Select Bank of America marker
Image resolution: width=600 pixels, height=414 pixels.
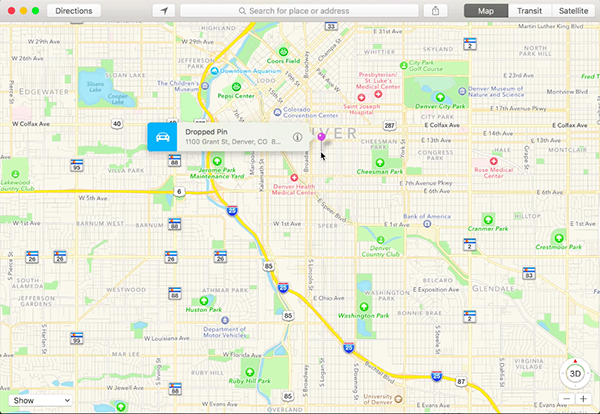click(427, 224)
